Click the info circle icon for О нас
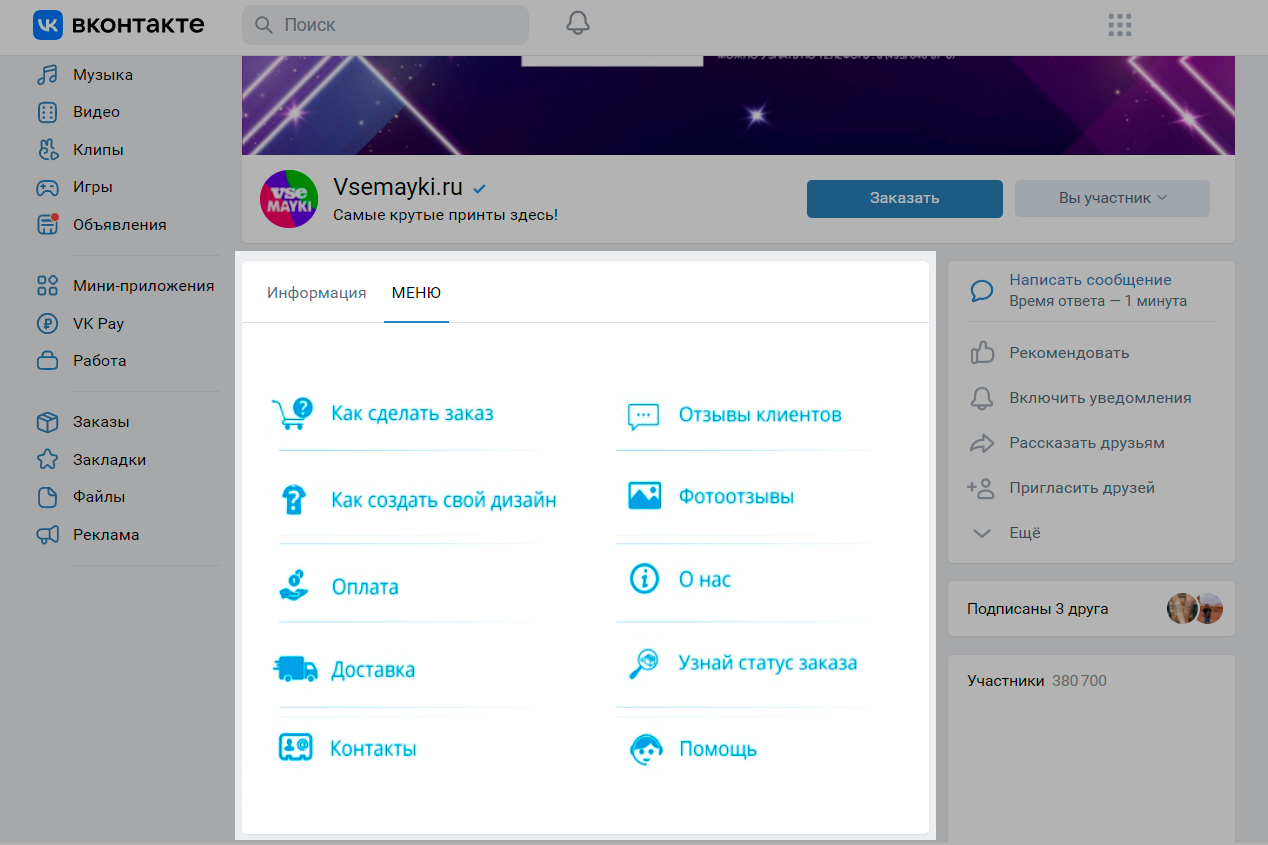 644,579
